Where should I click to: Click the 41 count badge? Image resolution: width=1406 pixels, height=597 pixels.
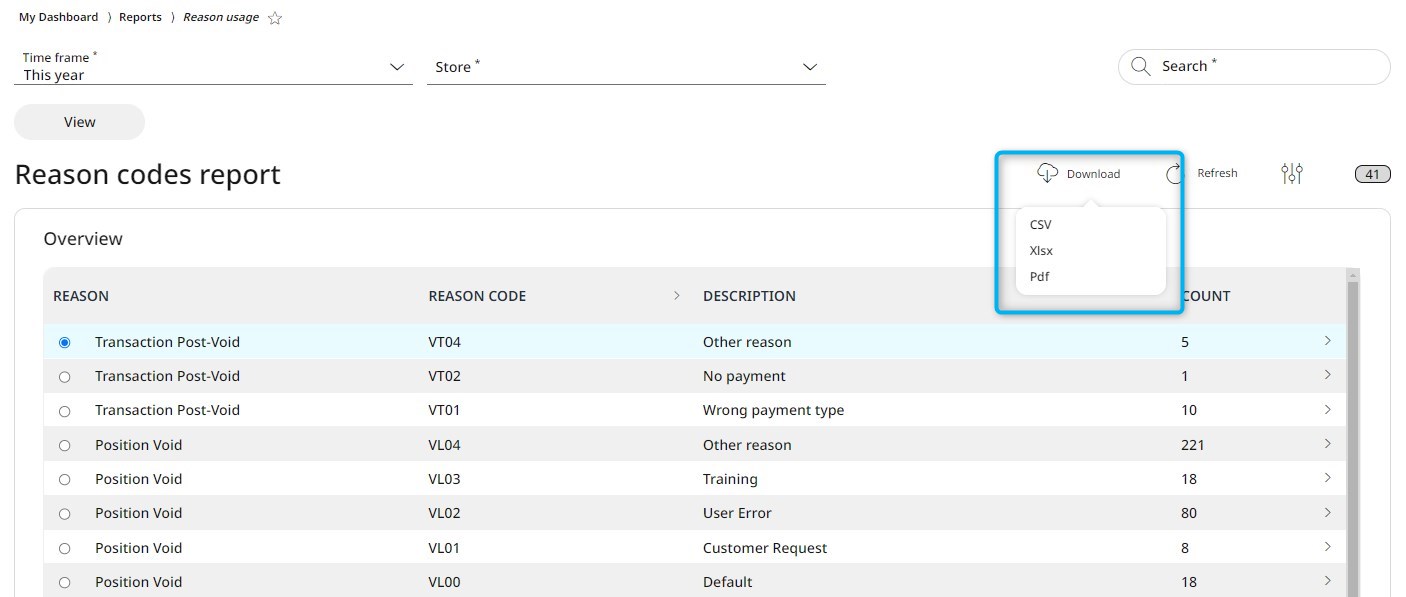click(x=1372, y=174)
